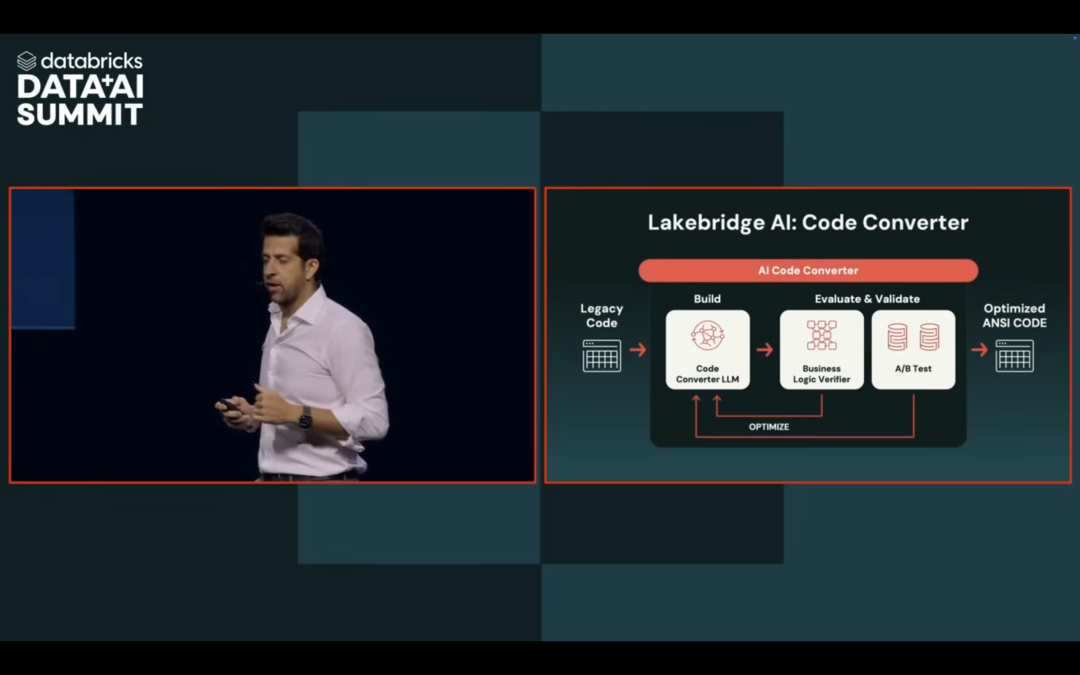Click the 'DATA+AI SUMMIT' logo text
Screen dimensions: 1080x675
tap(80, 101)
